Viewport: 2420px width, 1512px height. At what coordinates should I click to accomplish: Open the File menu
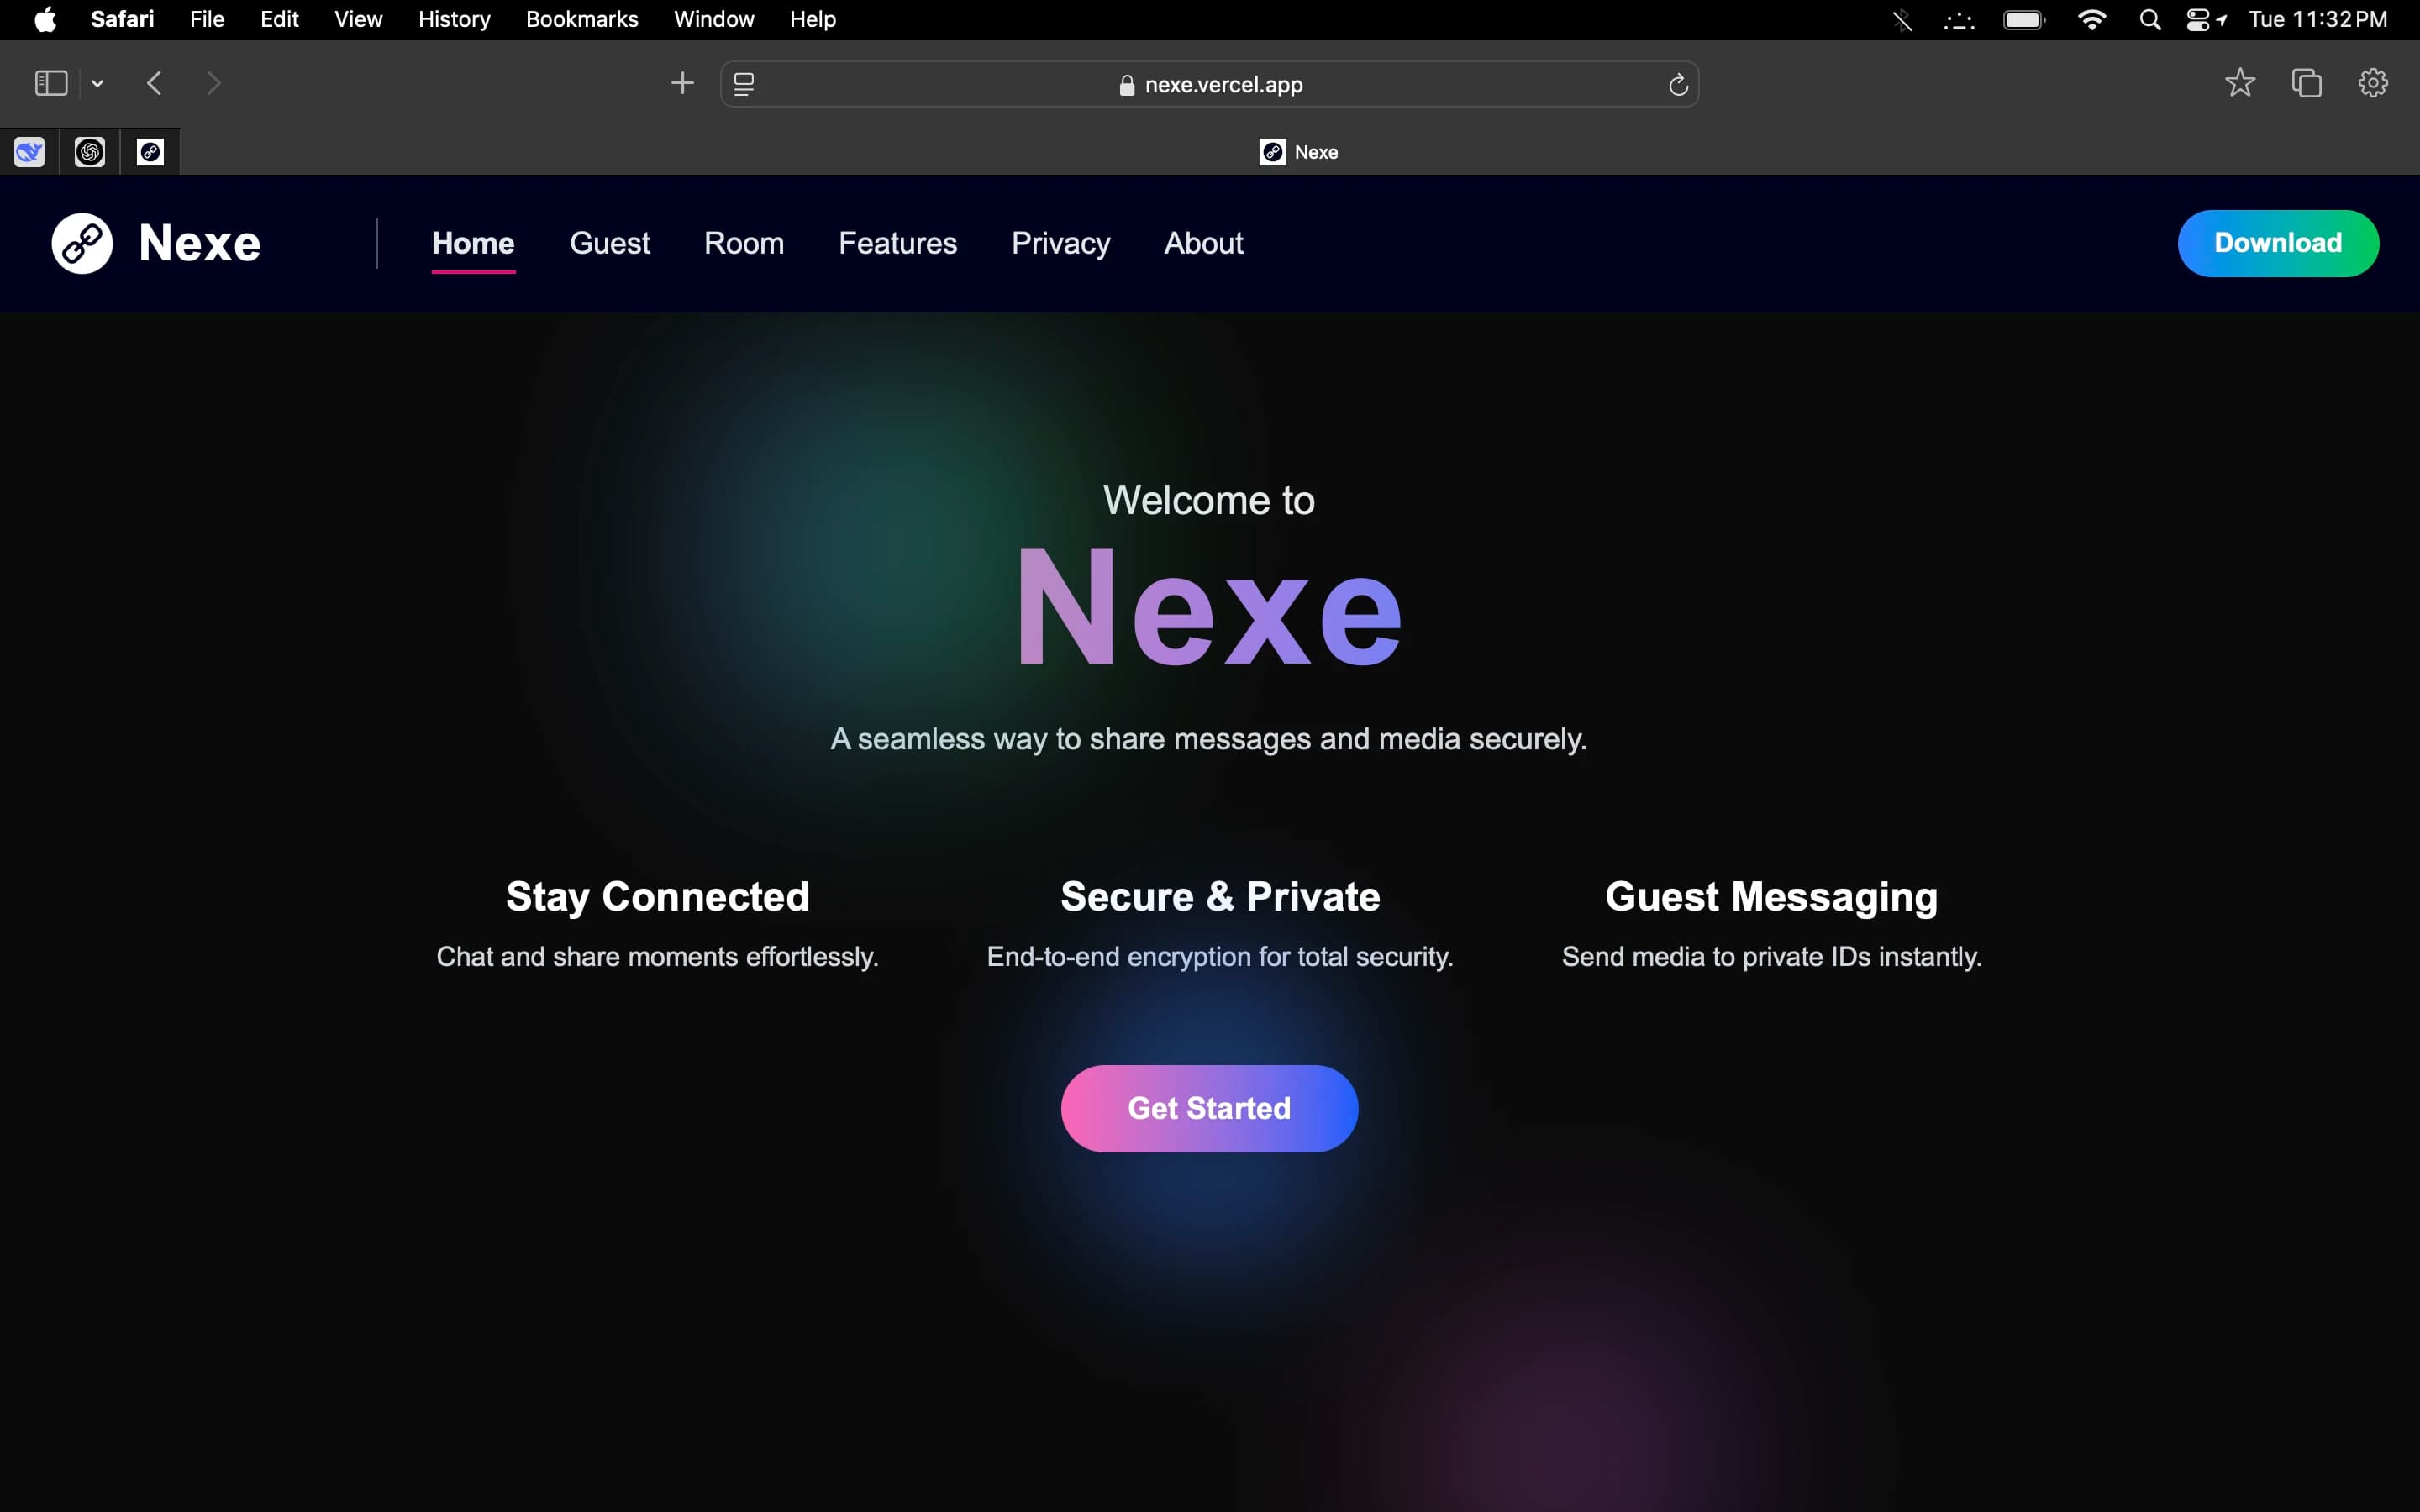click(x=207, y=19)
